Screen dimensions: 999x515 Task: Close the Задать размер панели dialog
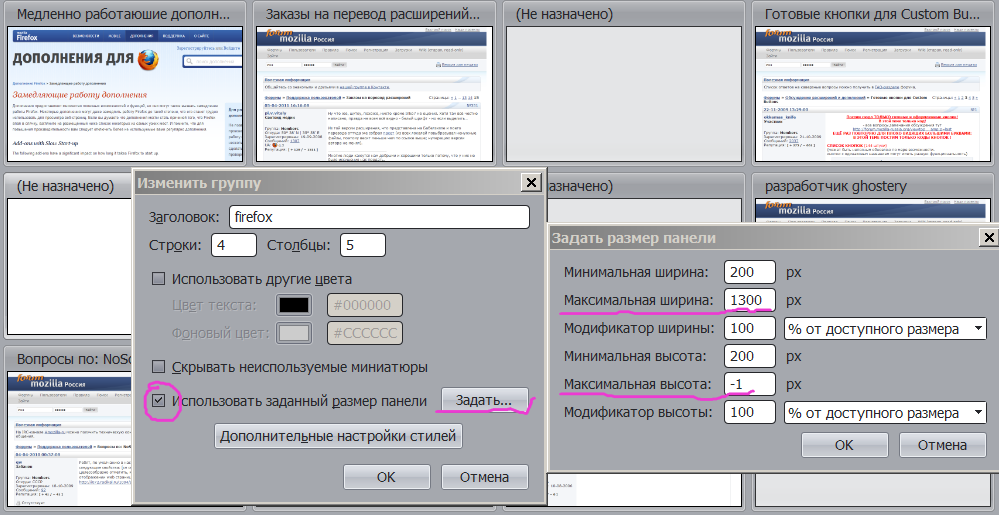pos(988,238)
